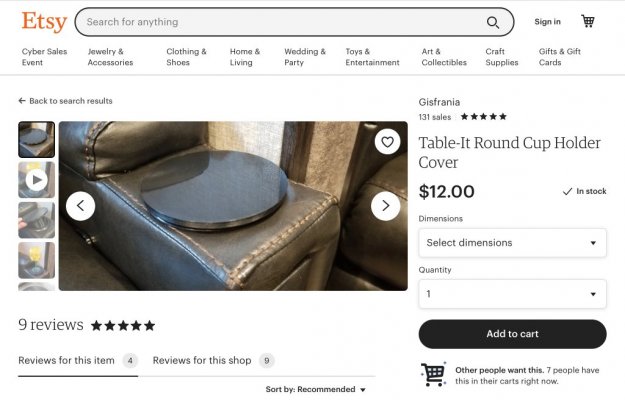
Task: Click the Etsy logo
Action: [44, 22]
